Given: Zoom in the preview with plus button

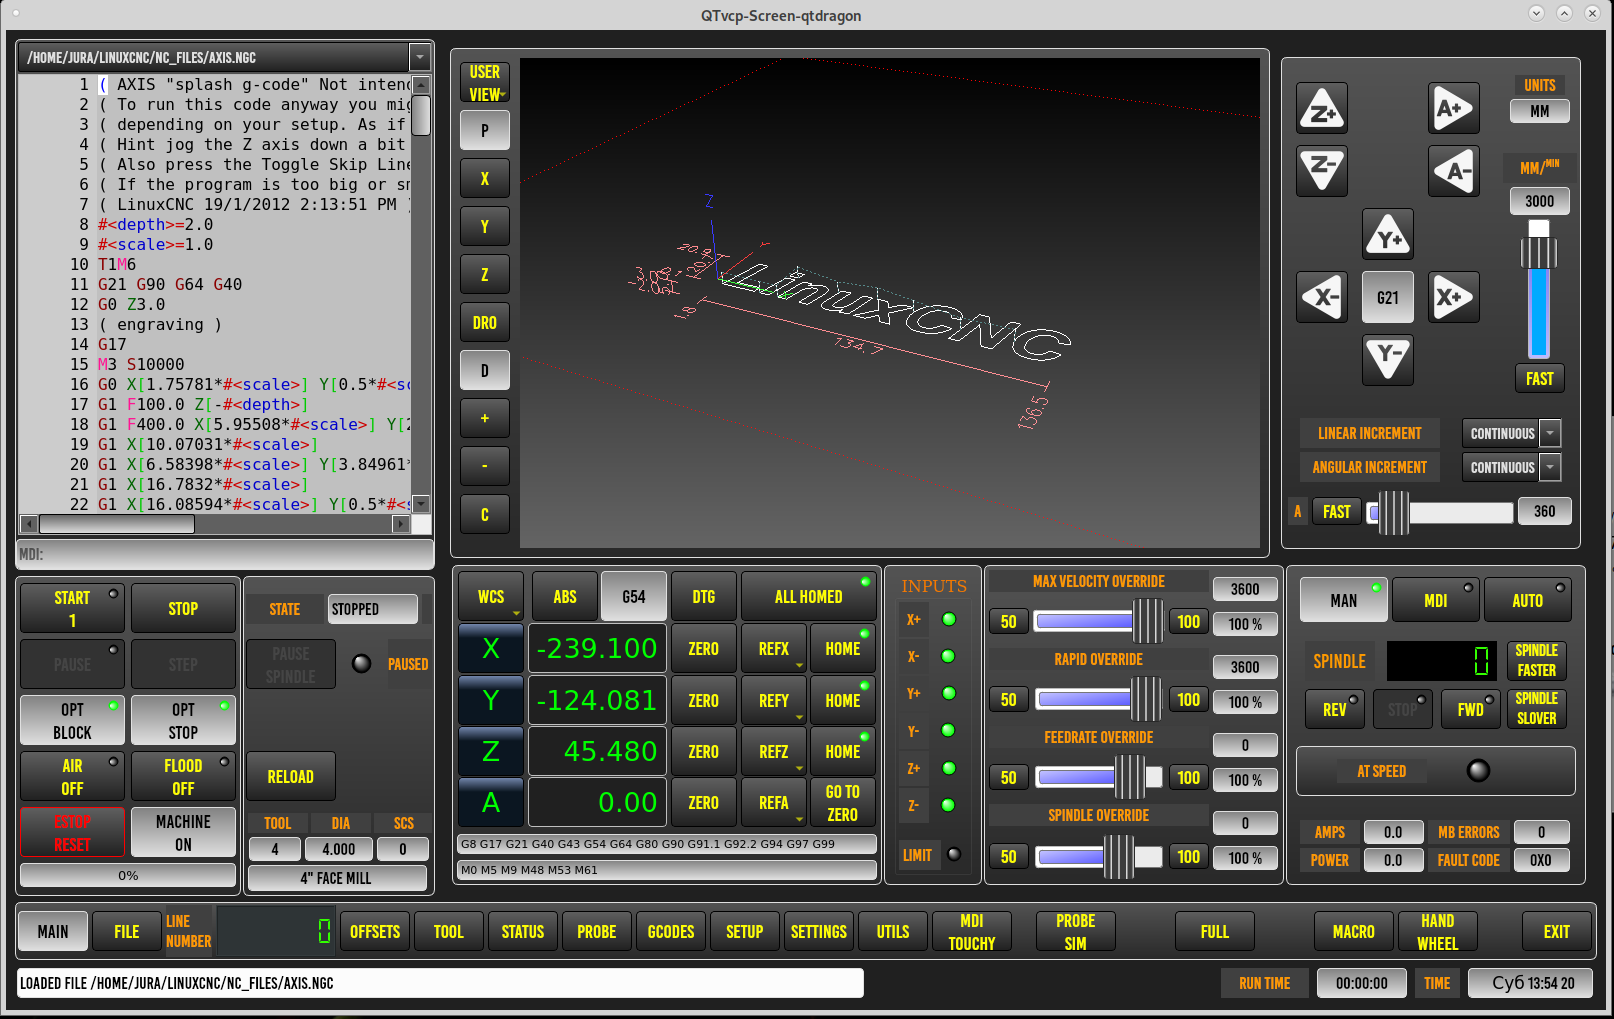Looking at the screenshot, I should point(485,418).
